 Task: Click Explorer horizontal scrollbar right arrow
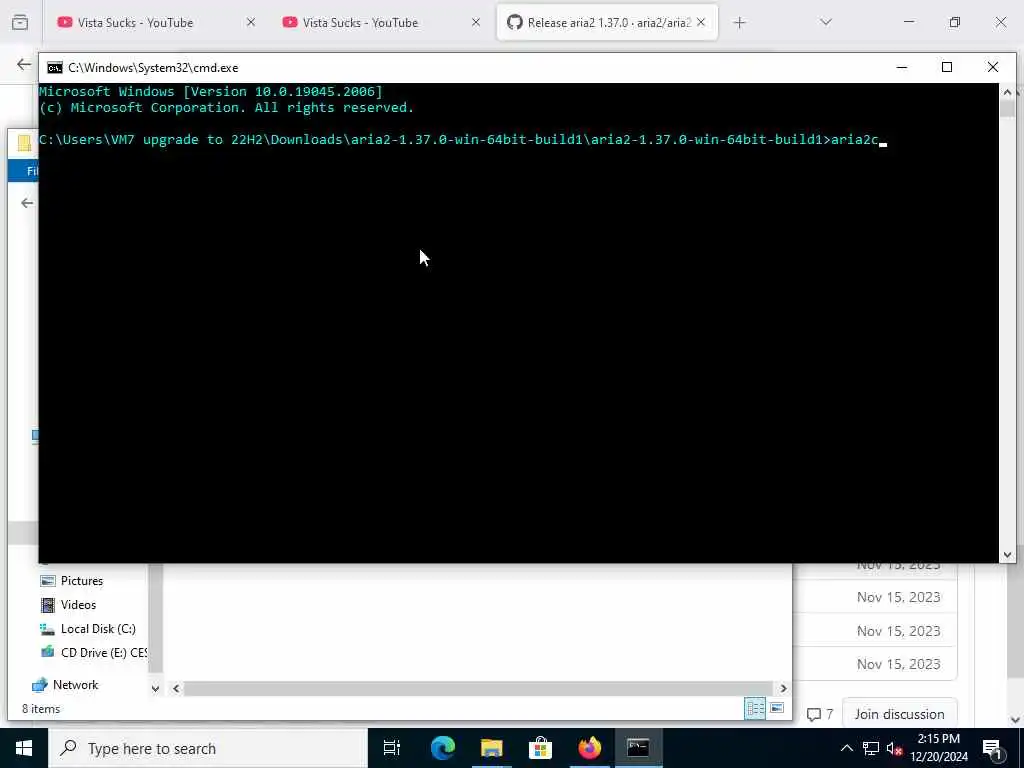pos(783,688)
